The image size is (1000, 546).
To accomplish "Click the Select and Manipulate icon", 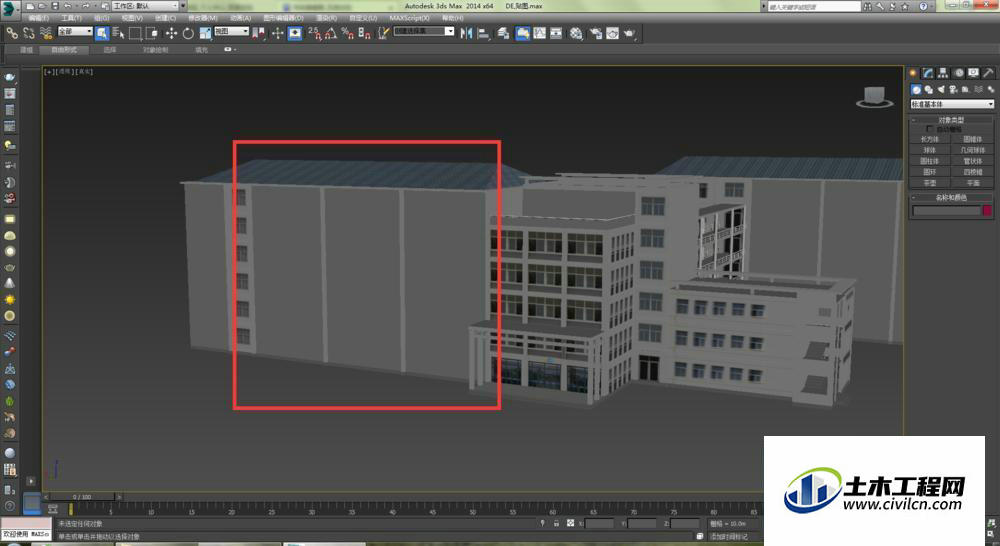I will [x=277, y=33].
